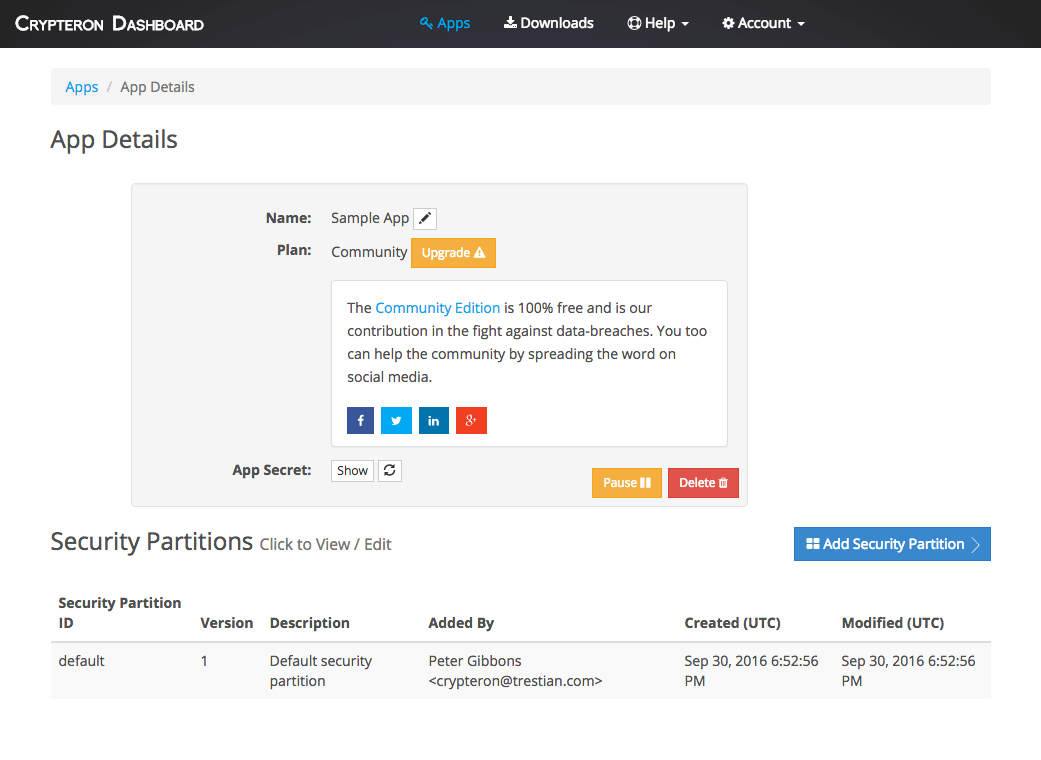Share on Google Plus via the icon
This screenshot has height=760, width=1041.
click(471, 421)
